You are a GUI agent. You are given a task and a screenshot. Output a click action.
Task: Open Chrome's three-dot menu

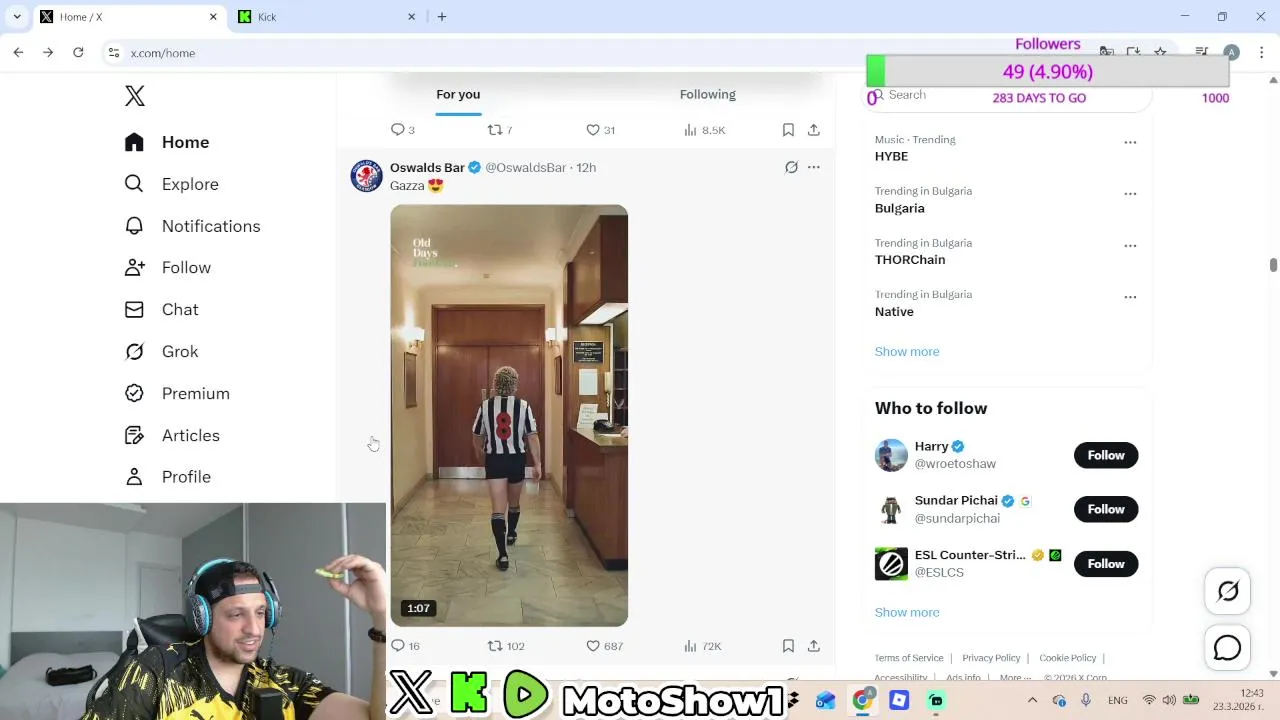tap(1262, 53)
